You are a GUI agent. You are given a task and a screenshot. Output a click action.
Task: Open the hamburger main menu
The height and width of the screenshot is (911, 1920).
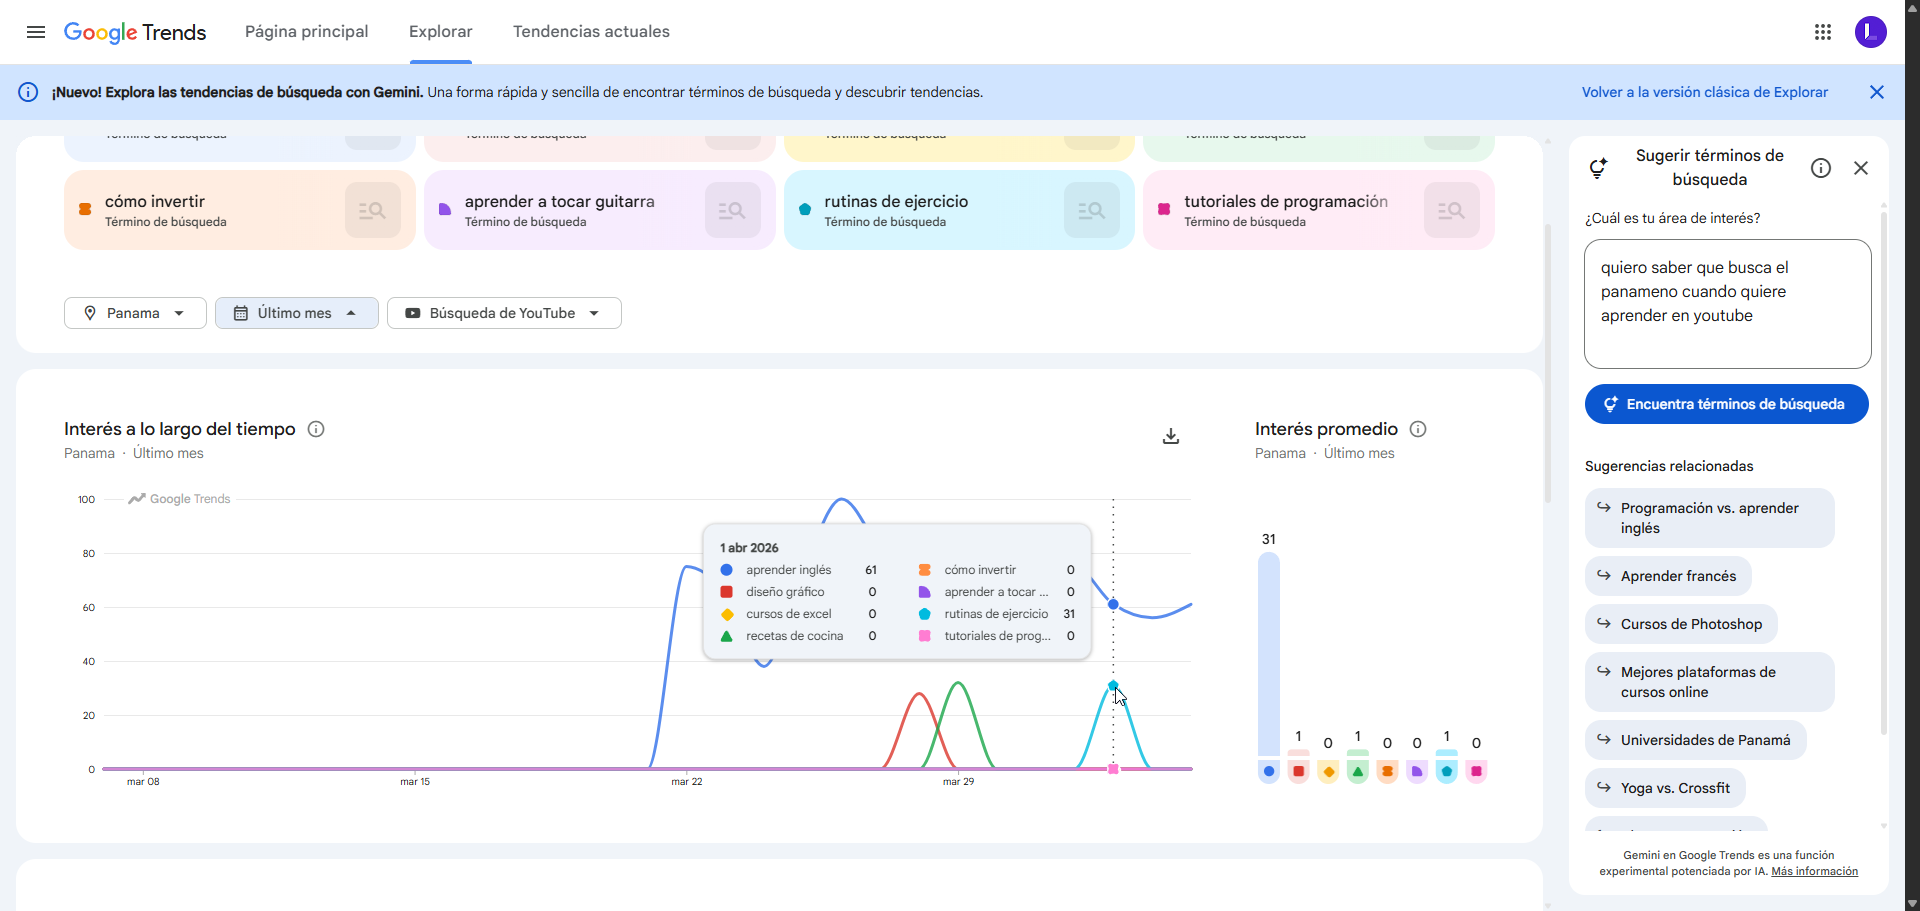tap(36, 32)
